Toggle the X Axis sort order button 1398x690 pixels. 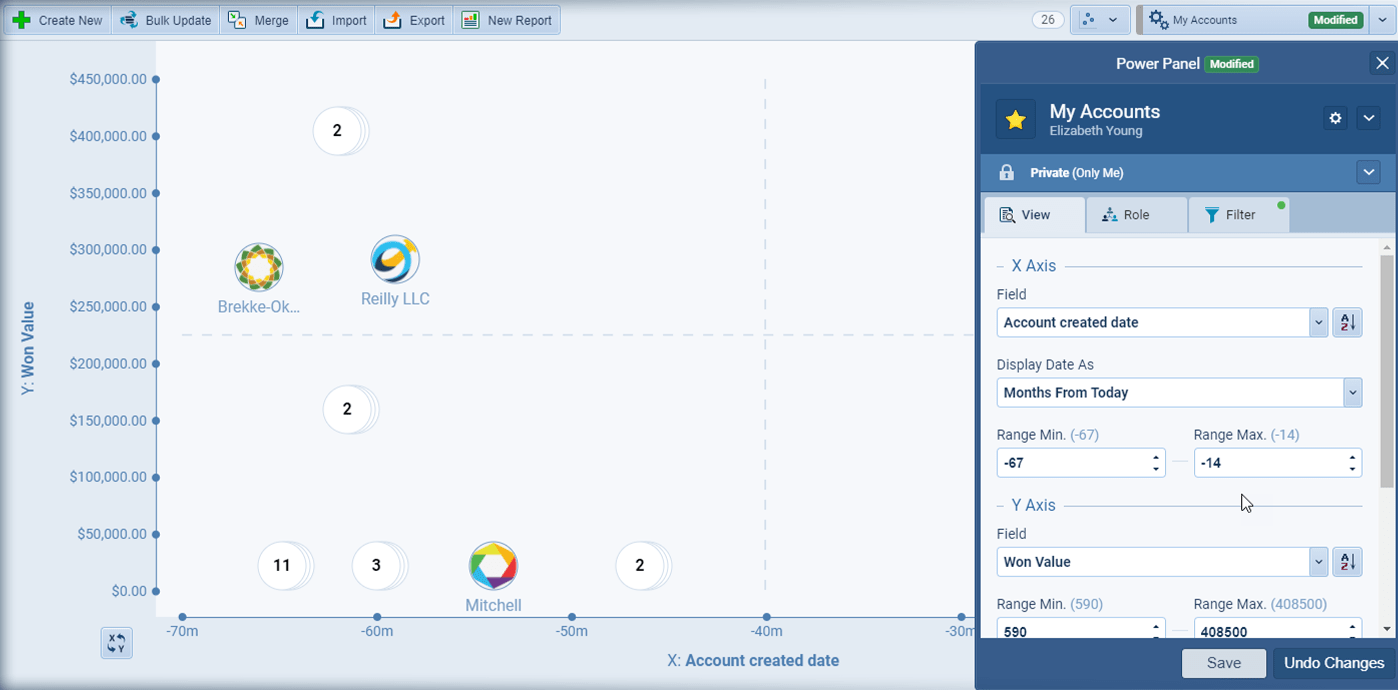[x=1347, y=323]
